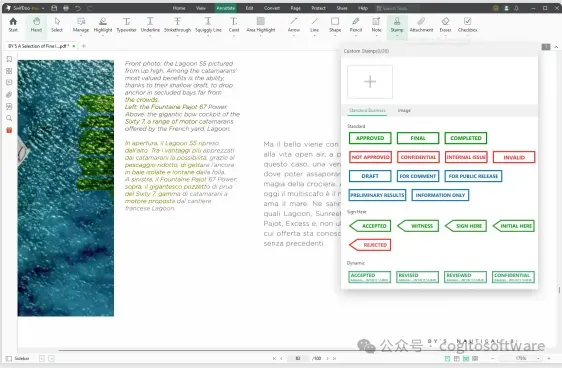Select the Eraser tool
The height and width of the screenshot is (368, 562).
click(x=445, y=25)
